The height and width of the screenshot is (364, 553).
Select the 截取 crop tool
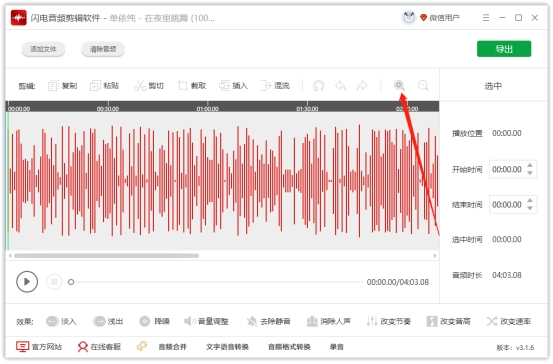coord(192,85)
